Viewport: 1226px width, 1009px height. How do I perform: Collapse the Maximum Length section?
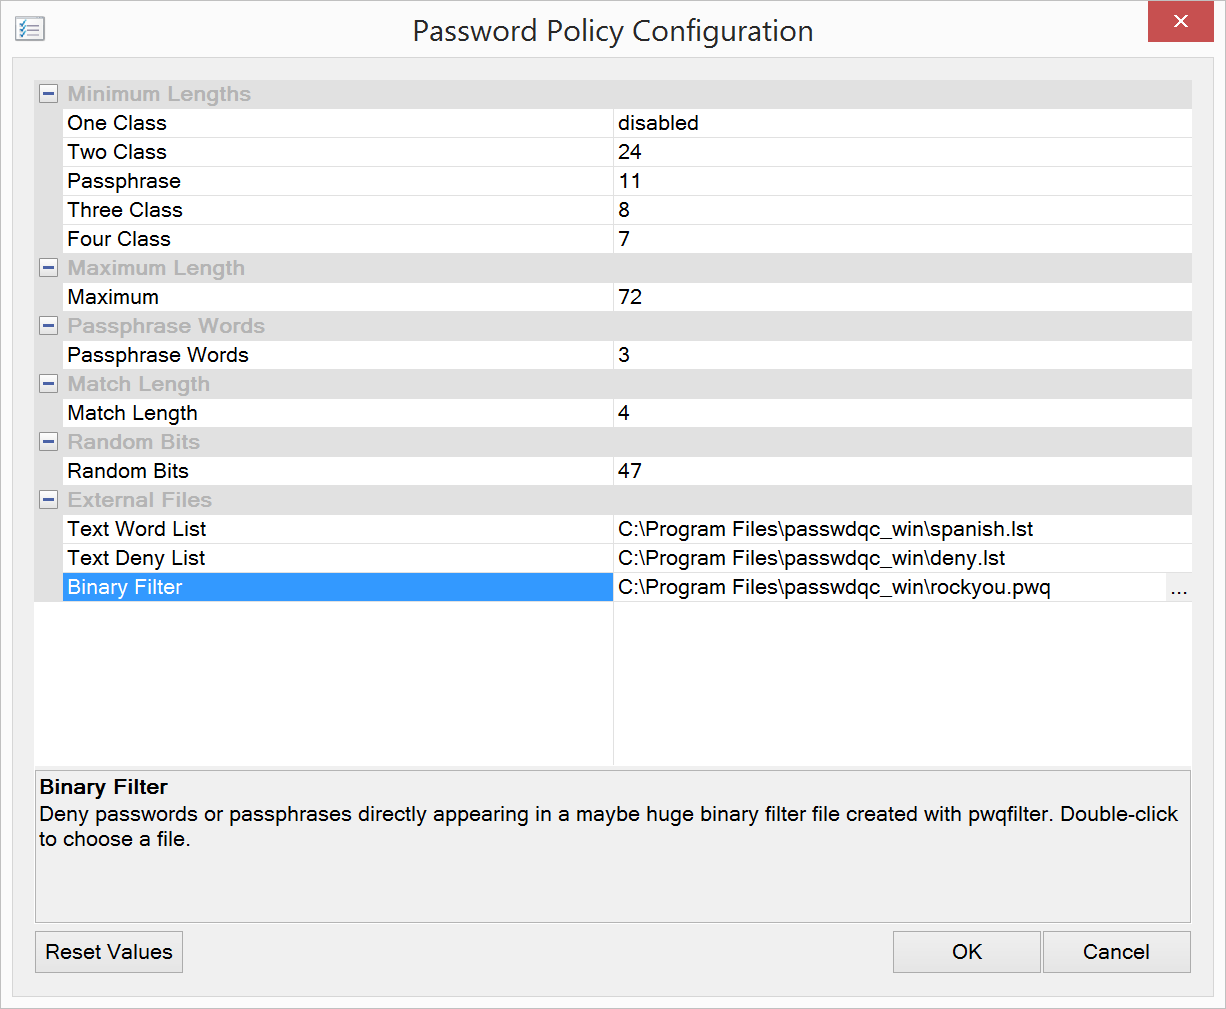[48, 268]
